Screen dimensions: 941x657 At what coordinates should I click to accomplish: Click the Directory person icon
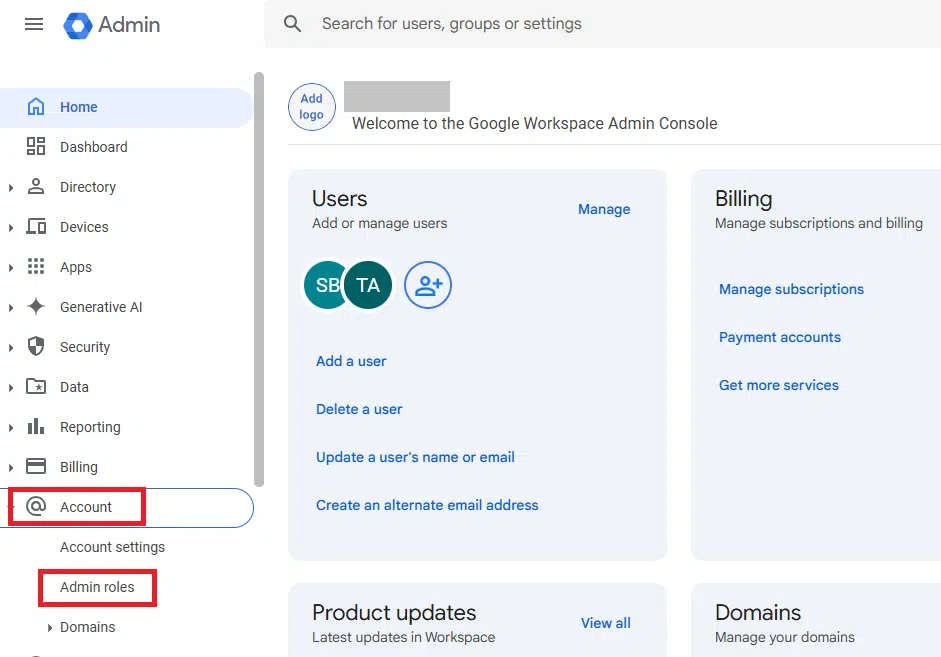36,187
